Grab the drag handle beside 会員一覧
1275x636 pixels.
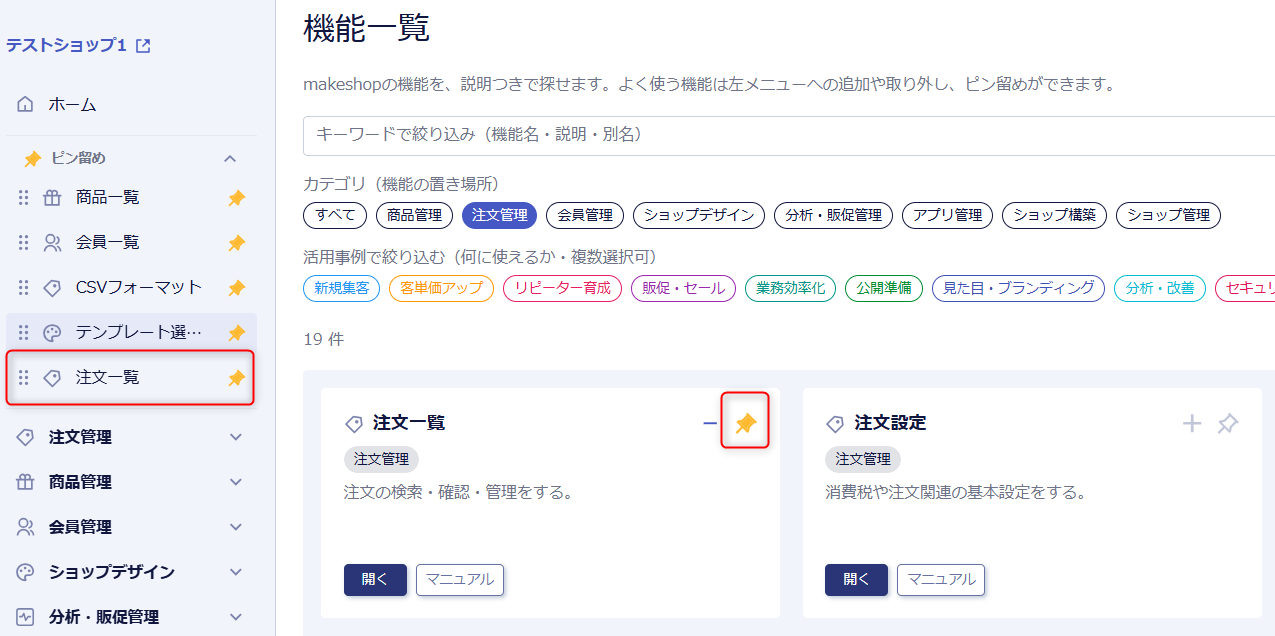click(24, 242)
